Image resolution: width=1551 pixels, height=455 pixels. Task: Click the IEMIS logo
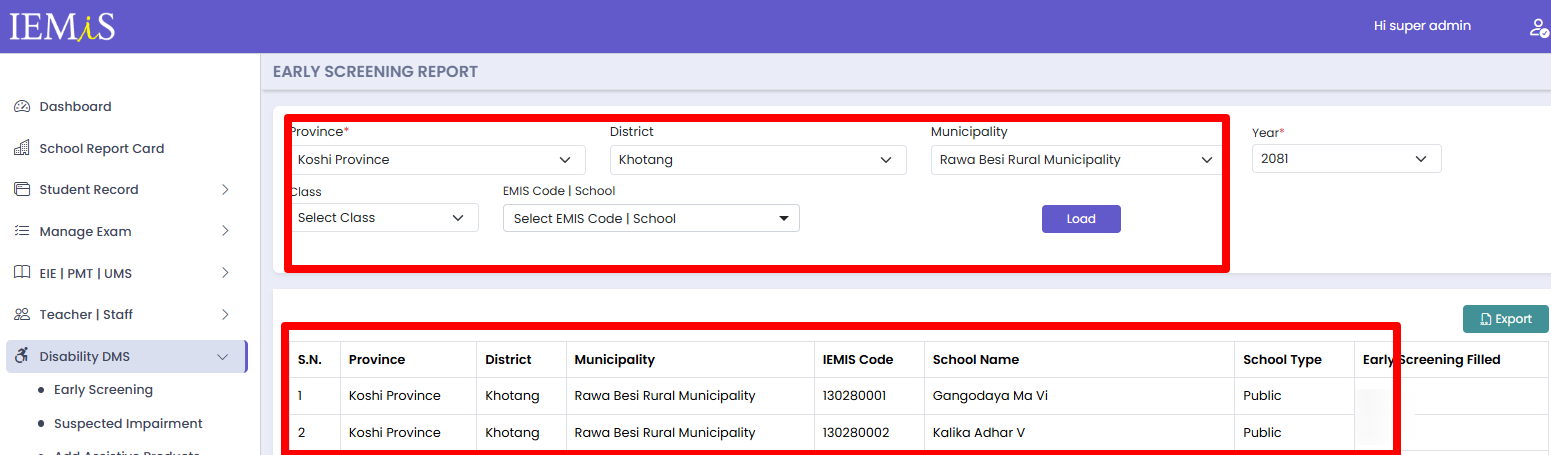(62, 27)
